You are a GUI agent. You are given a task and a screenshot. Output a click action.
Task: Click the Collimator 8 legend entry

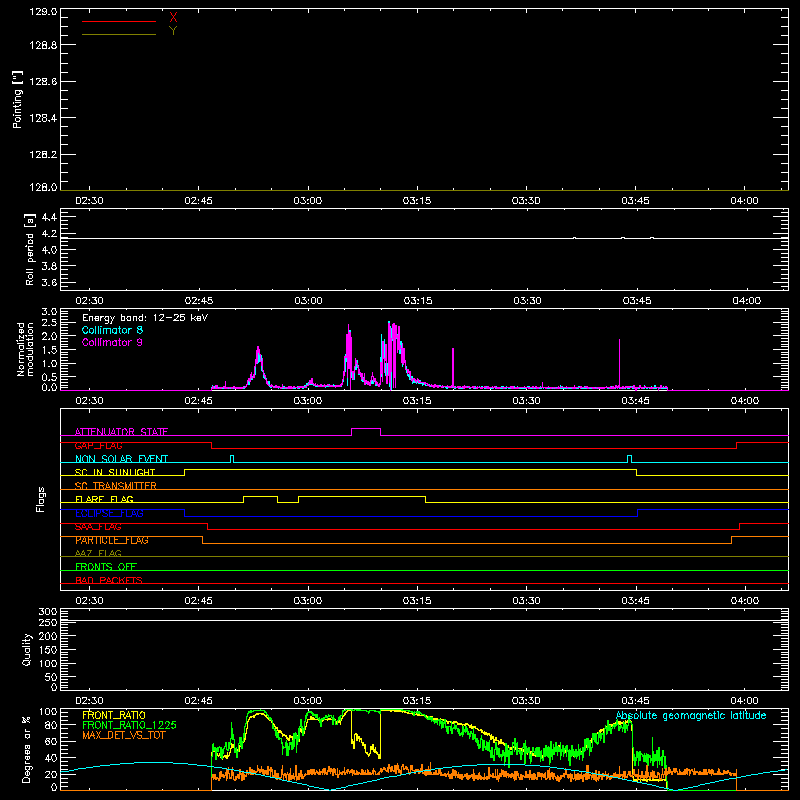[x=112, y=330]
